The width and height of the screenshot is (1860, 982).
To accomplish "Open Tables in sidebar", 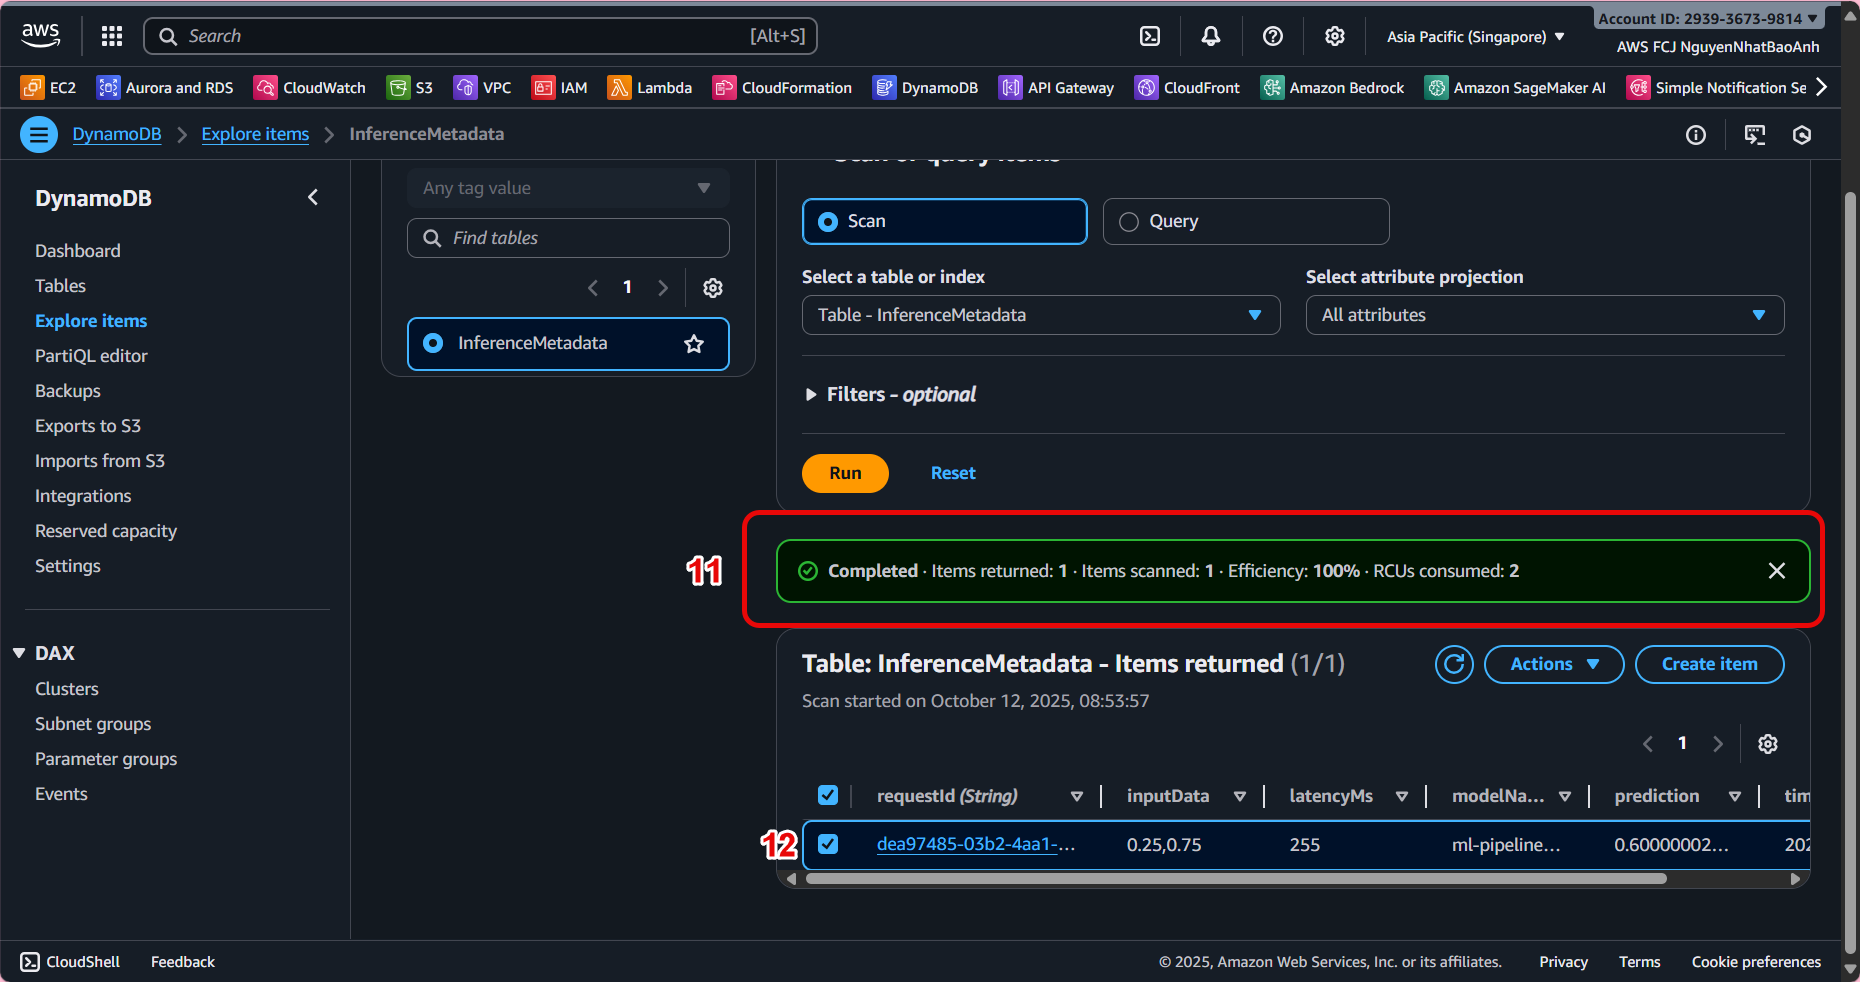I will 61,286.
